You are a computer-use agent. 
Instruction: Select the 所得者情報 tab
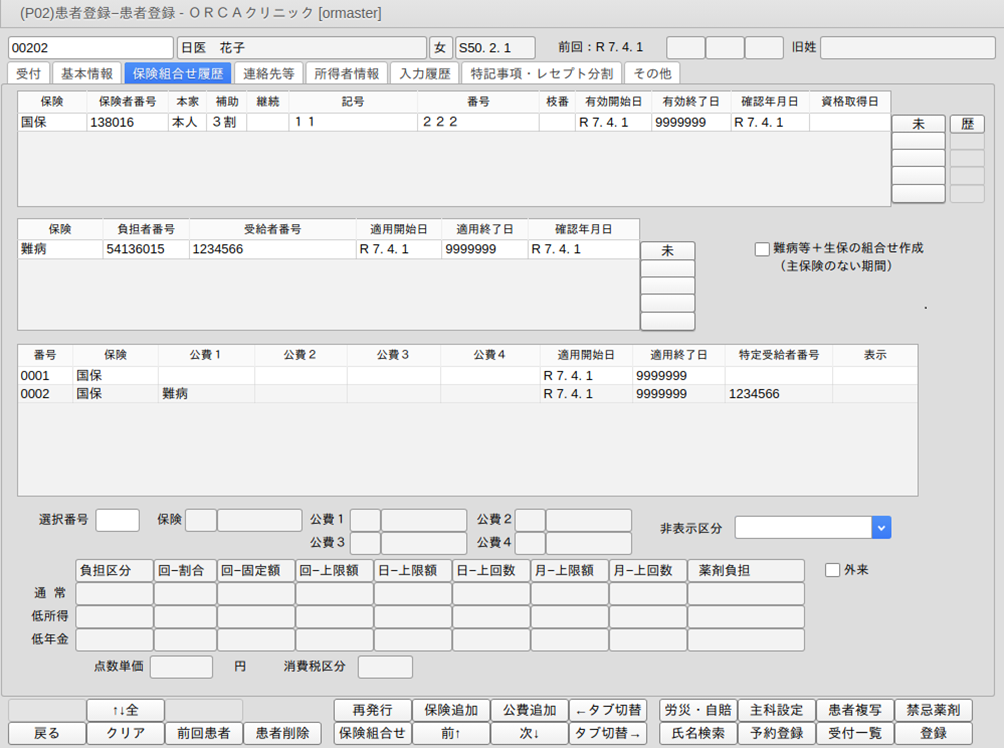[x=346, y=73]
